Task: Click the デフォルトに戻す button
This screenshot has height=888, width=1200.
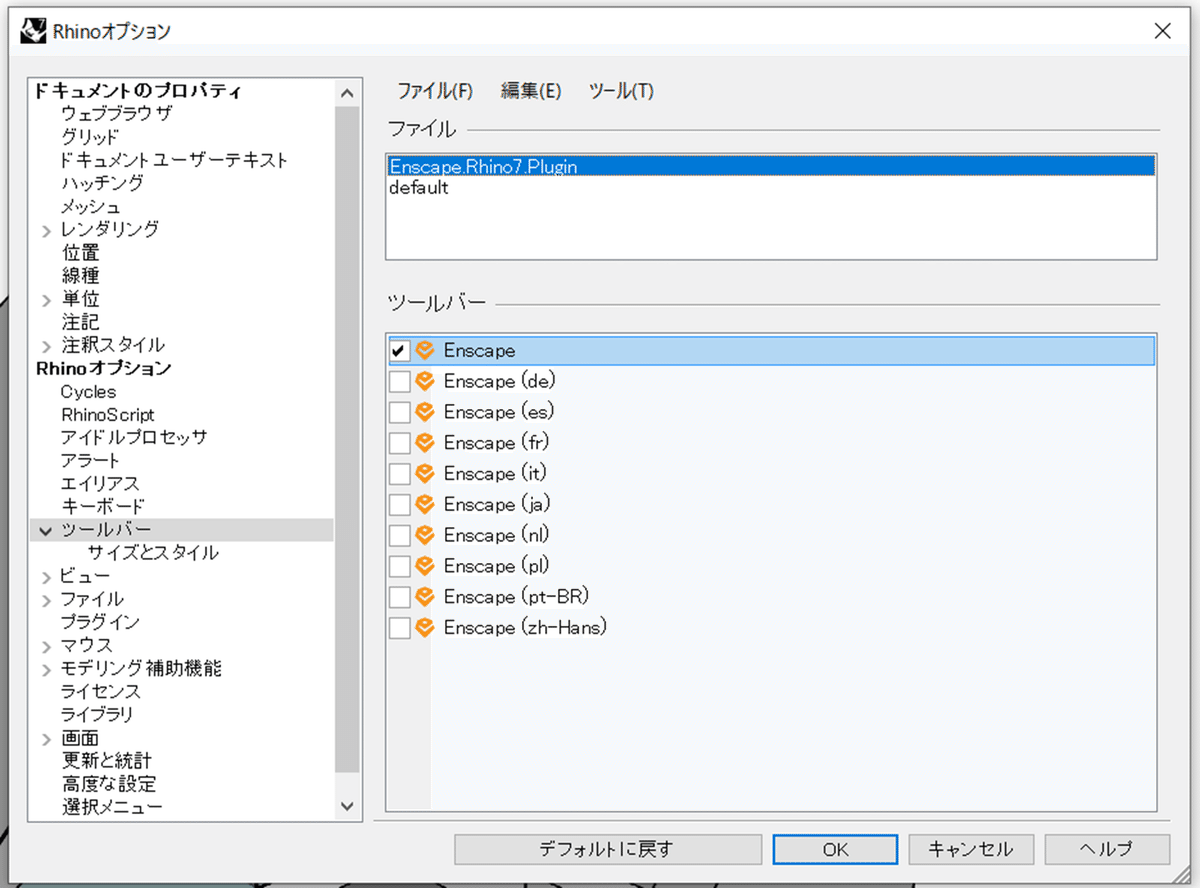Action: [606, 849]
